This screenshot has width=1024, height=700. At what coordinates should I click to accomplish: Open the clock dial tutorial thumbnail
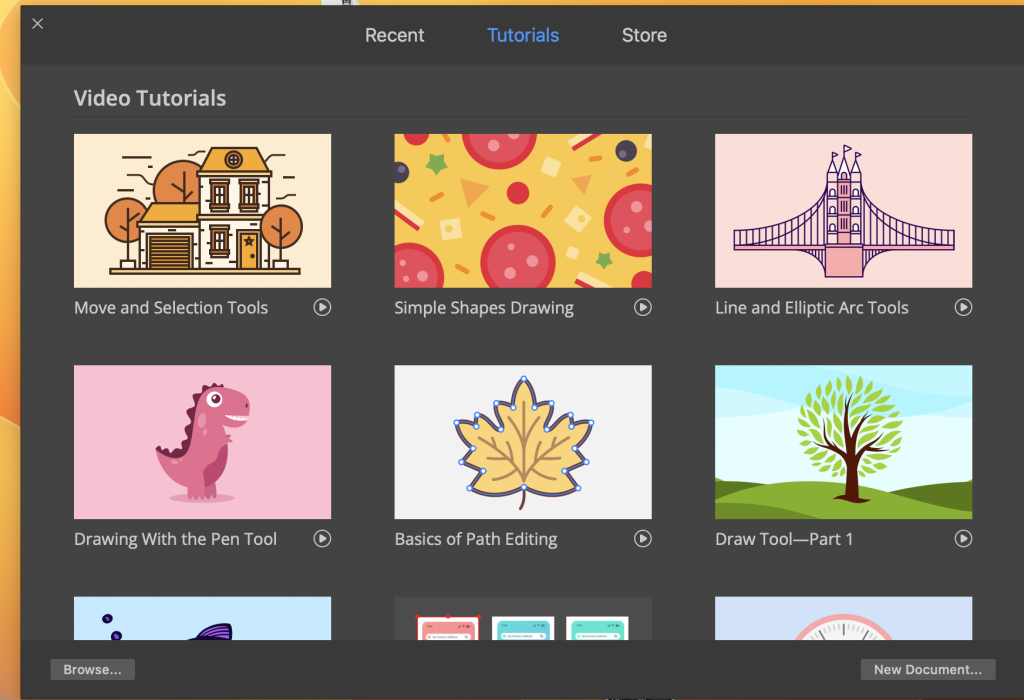(844, 618)
